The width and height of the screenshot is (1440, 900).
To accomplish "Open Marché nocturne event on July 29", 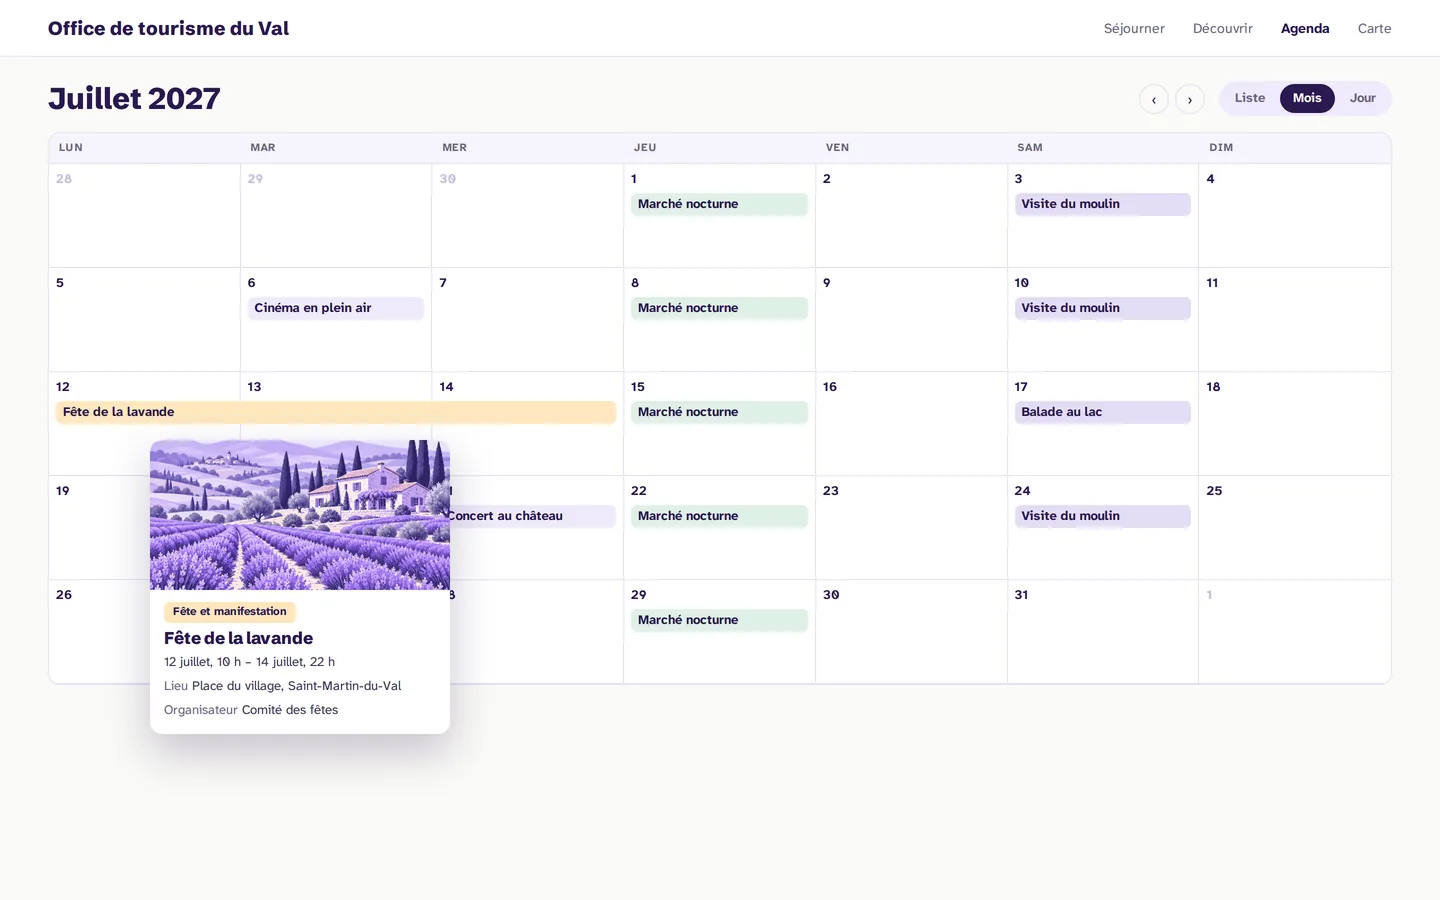I will [x=719, y=620].
